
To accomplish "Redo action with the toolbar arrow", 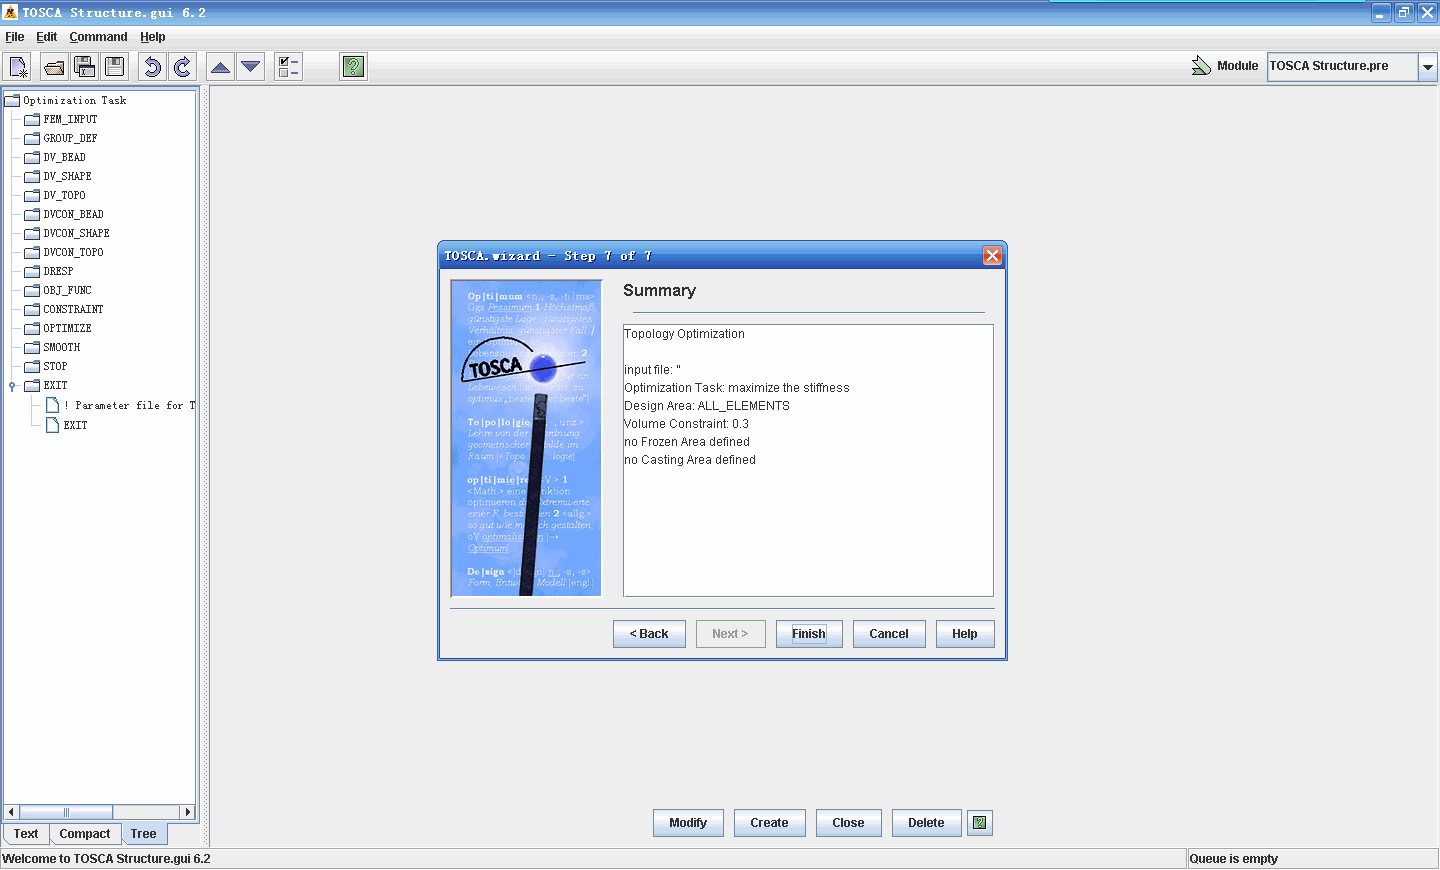I will [x=182, y=67].
